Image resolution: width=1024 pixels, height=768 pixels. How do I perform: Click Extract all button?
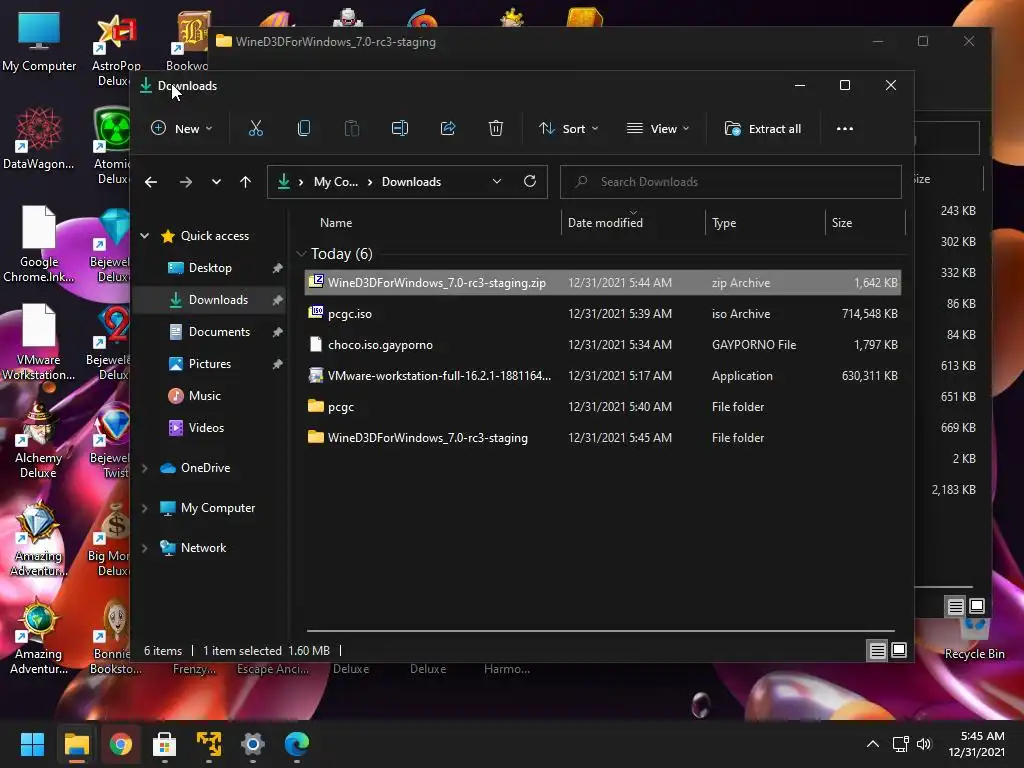click(763, 129)
